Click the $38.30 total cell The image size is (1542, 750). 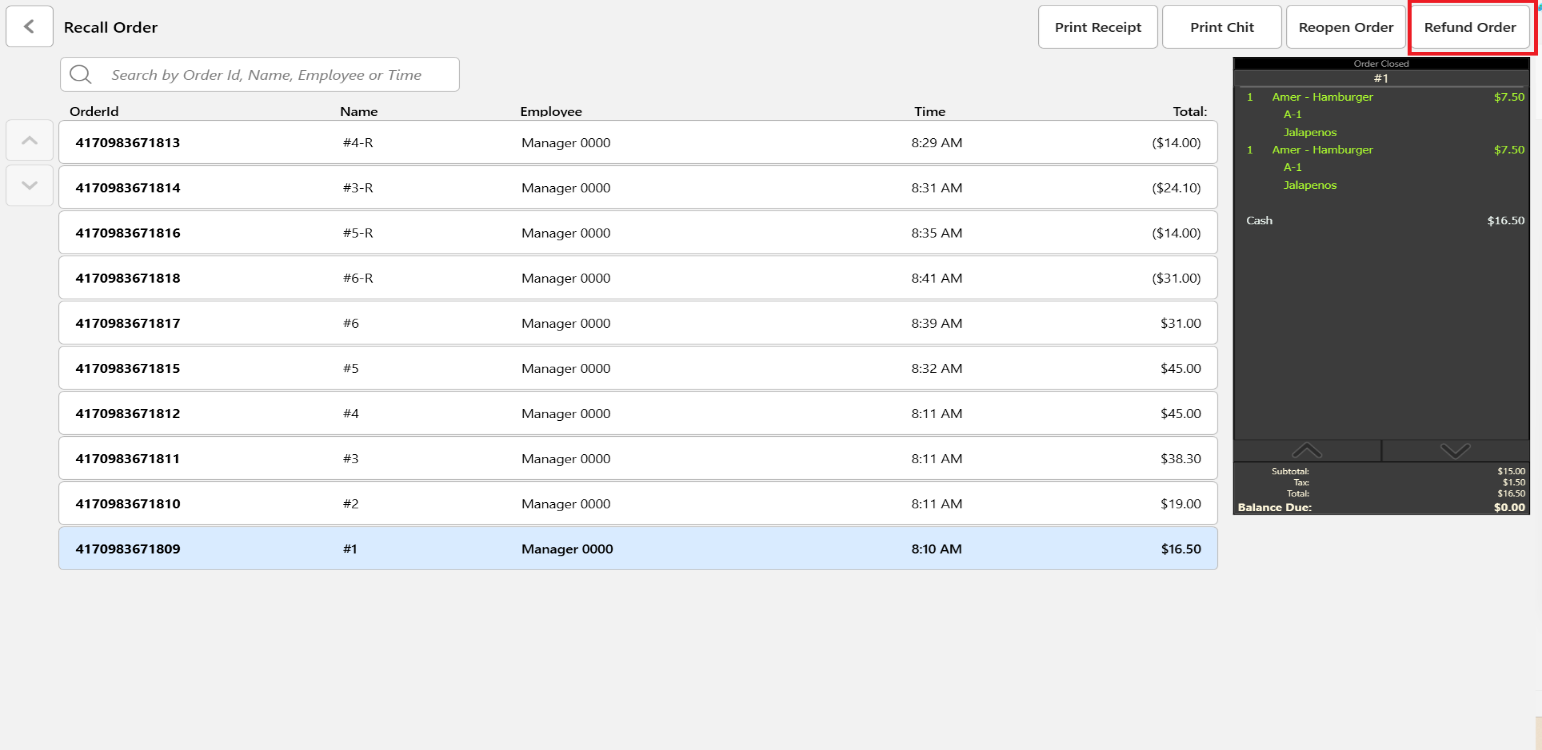[1181, 459]
